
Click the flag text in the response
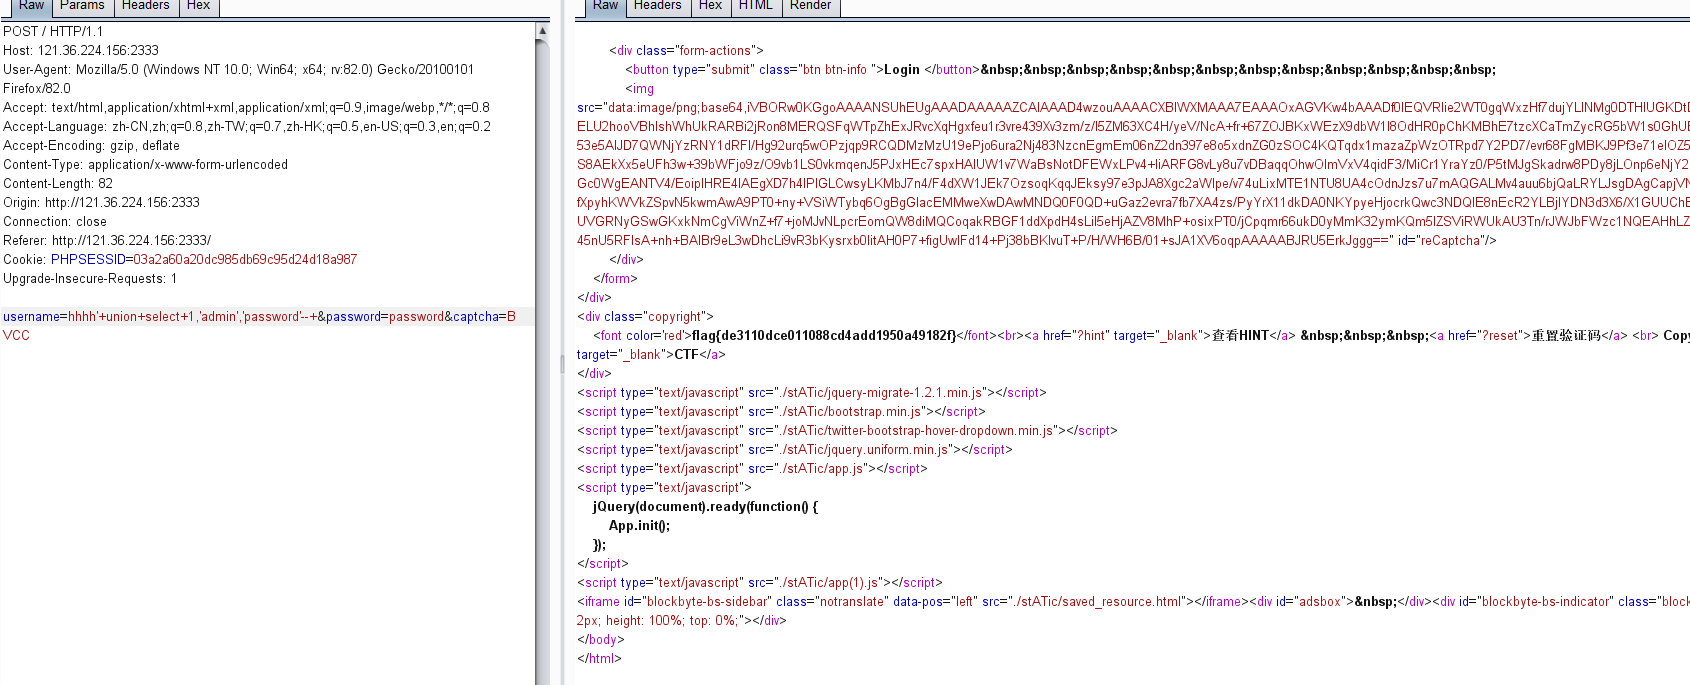(823, 336)
